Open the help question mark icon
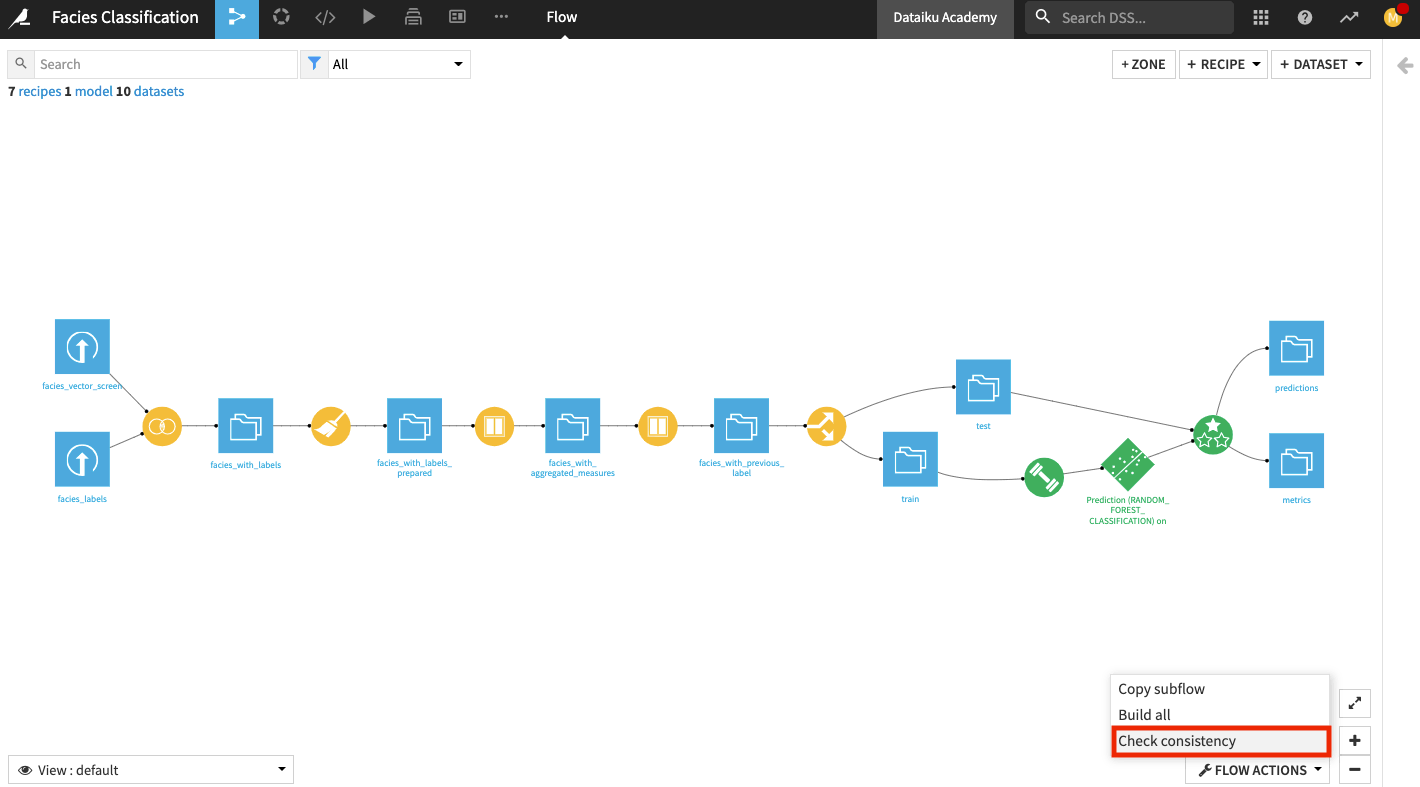The image size is (1420, 787). coord(1305,17)
